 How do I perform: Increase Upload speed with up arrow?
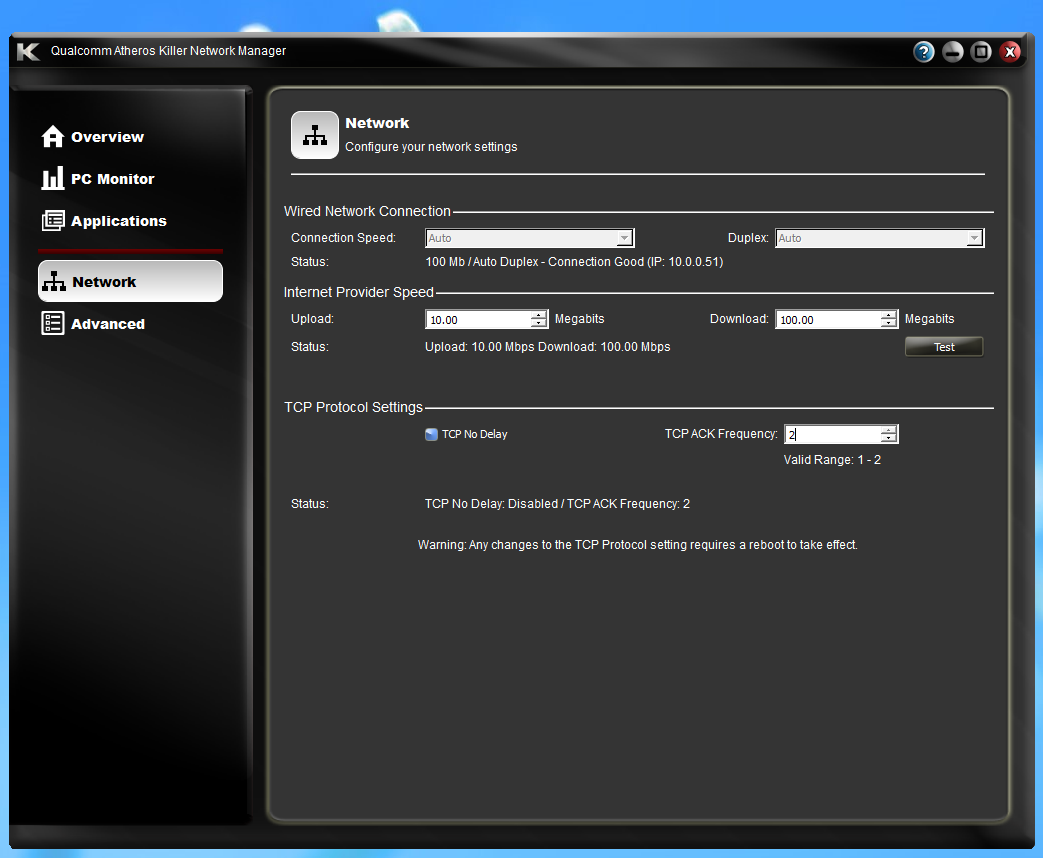[x=539, y=315]
